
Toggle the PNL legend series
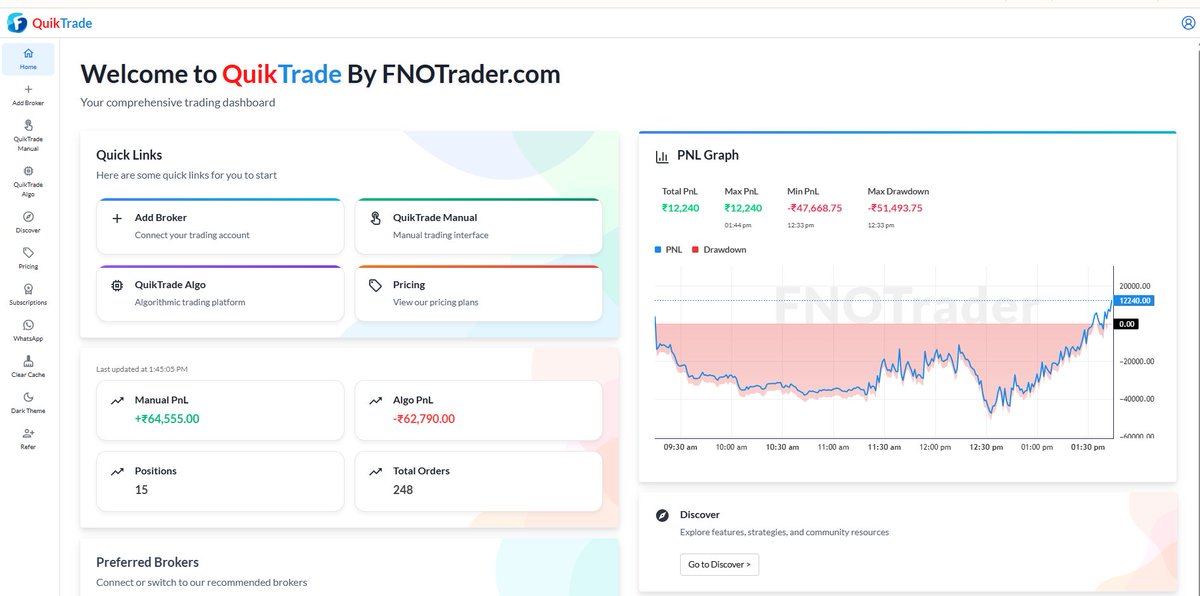668,249
